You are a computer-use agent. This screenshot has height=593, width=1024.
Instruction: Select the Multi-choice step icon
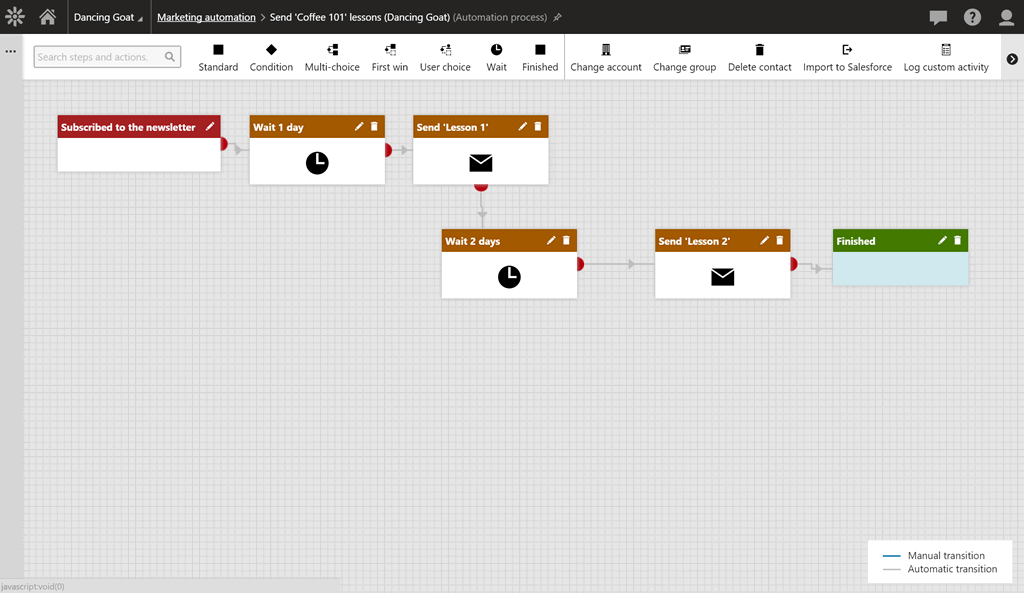point(332,57)
